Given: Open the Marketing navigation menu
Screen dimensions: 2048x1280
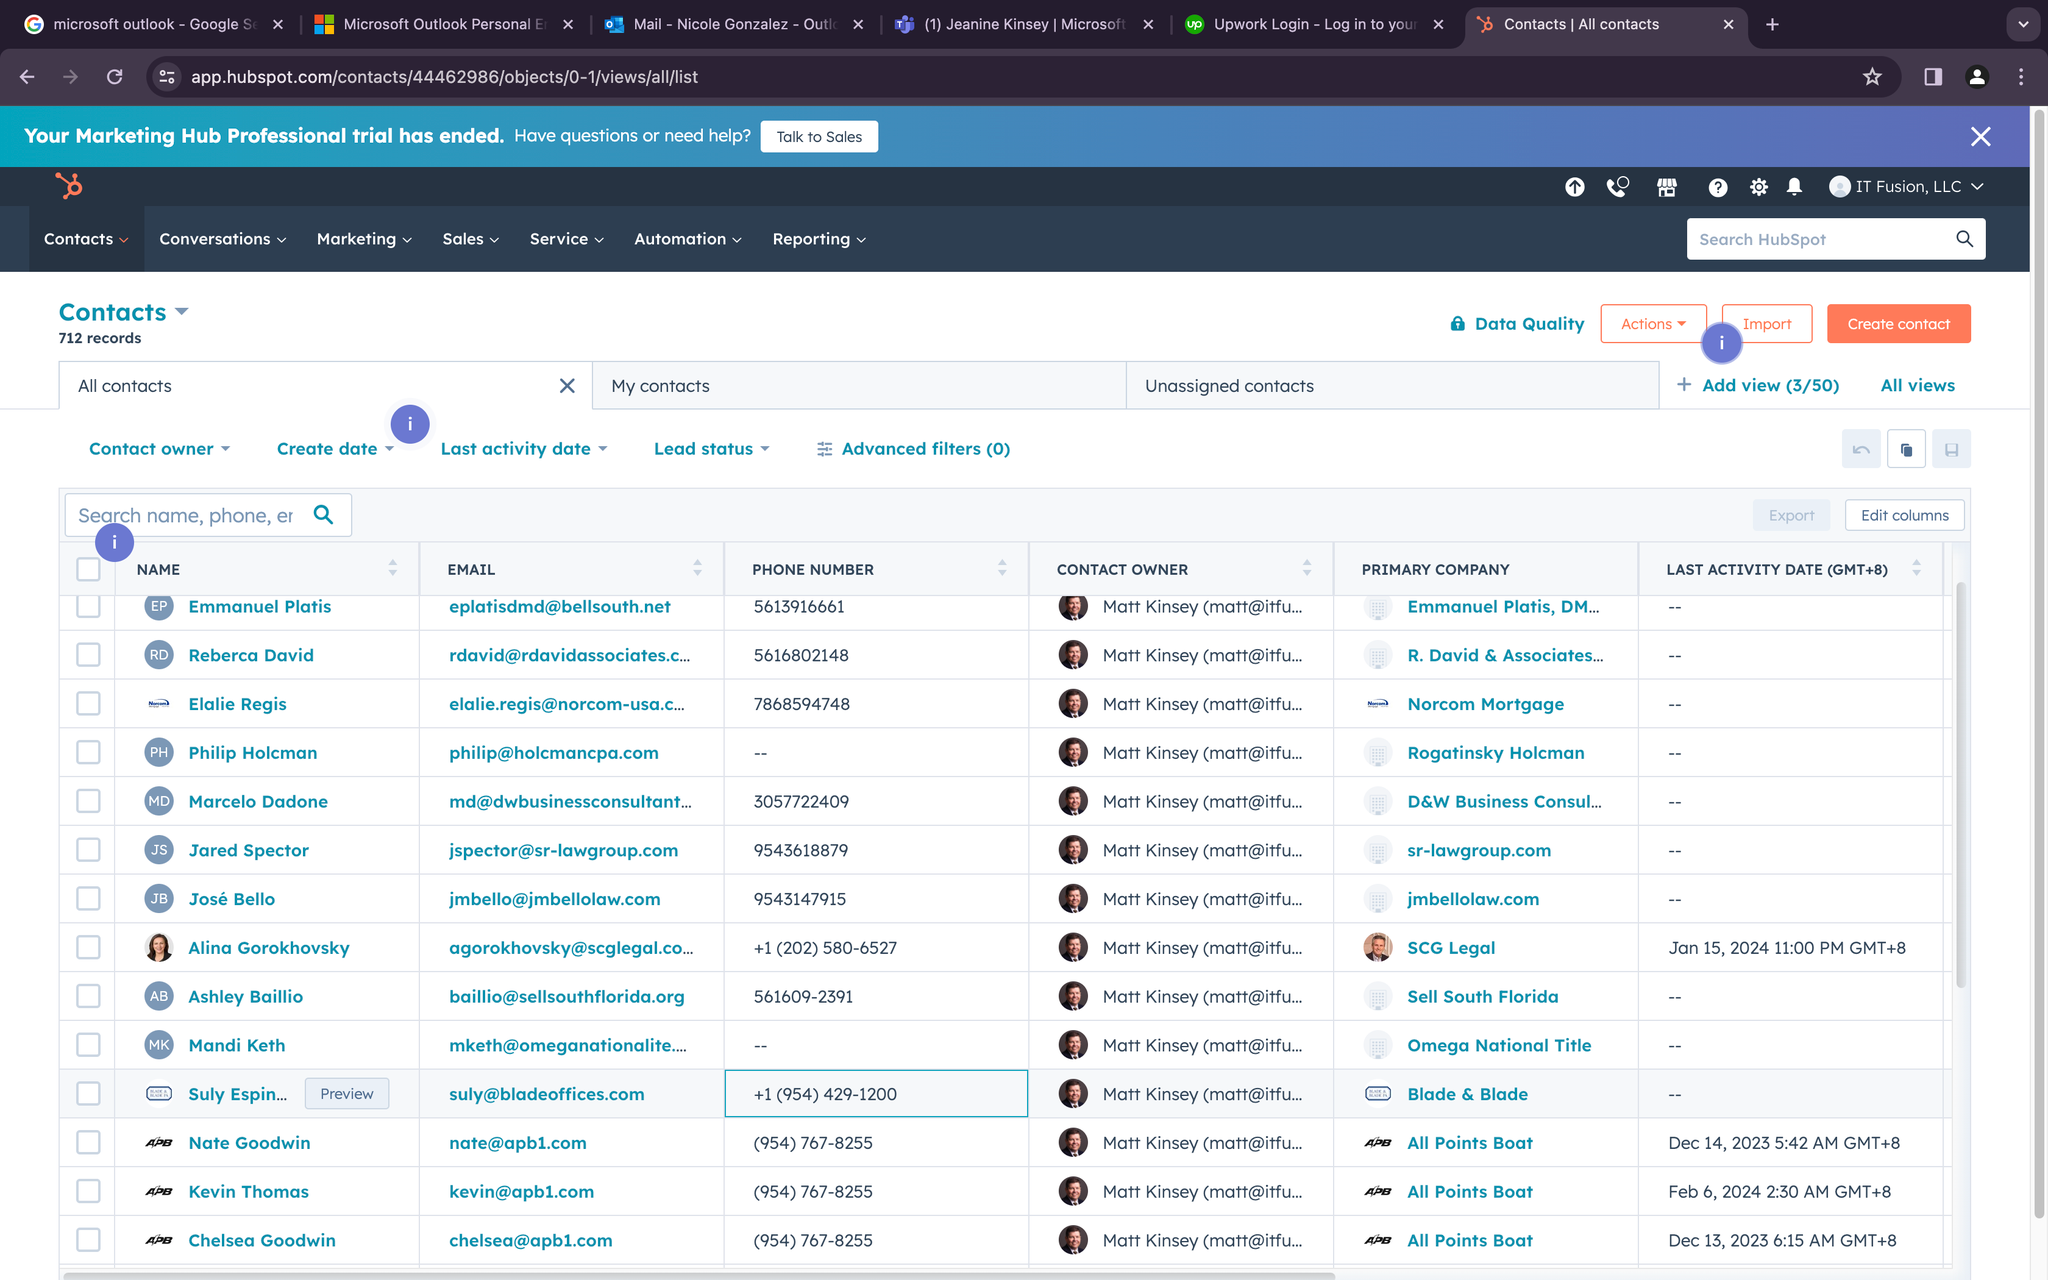Looking at the screenshot, I should pyautogui.click(x=364, y=239).
